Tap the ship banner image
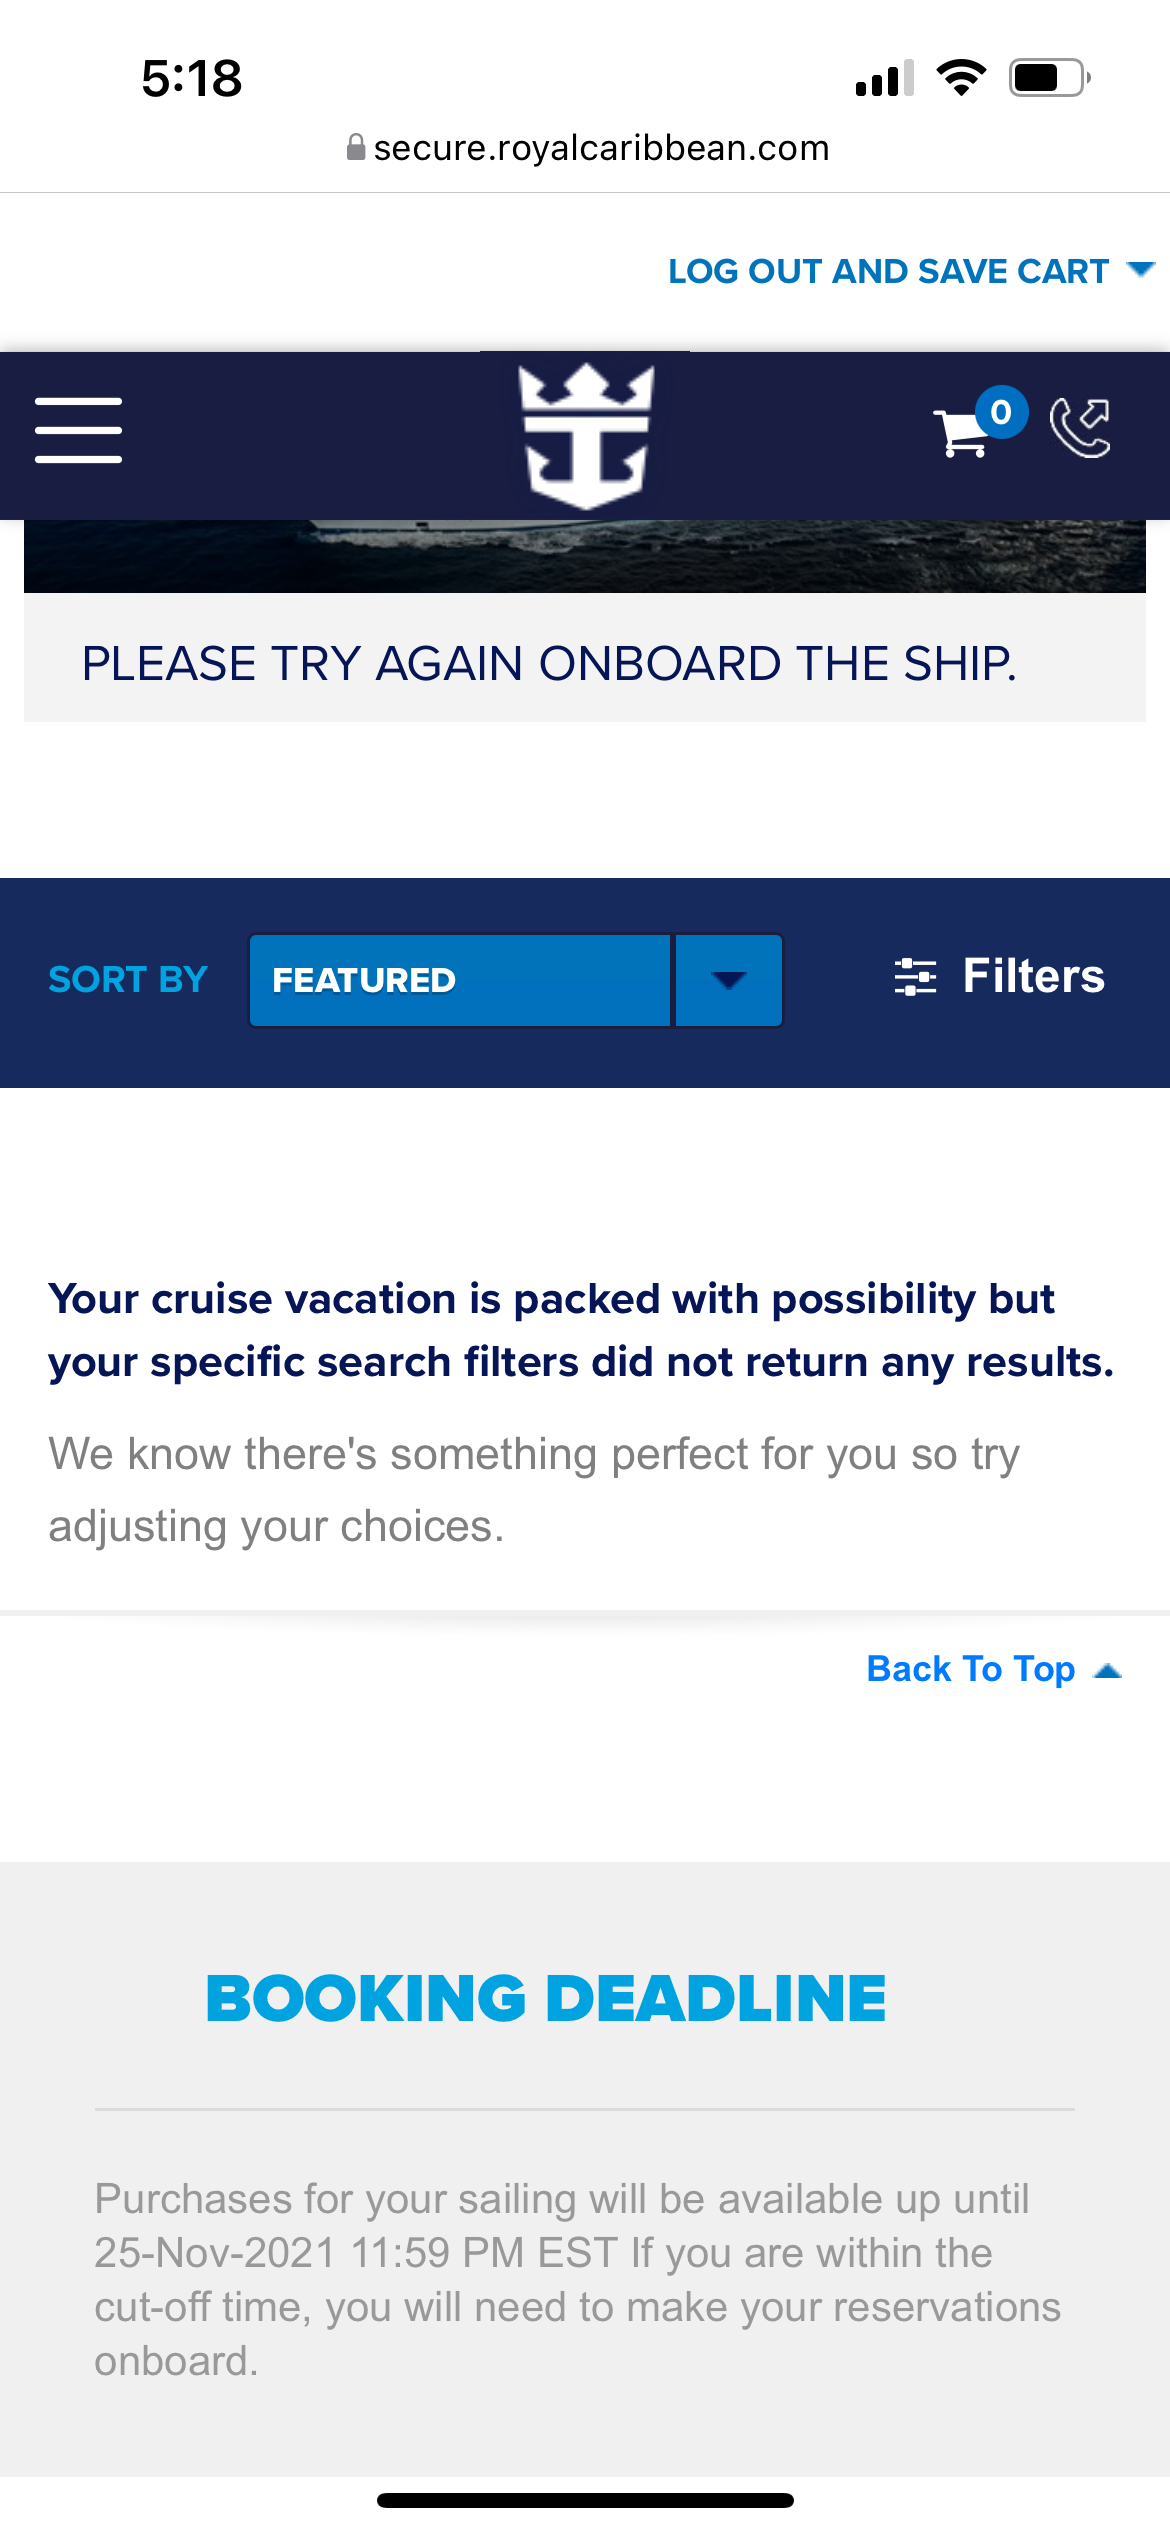The width and height of the screenshot is (1170, 2532). pos(585,556)
